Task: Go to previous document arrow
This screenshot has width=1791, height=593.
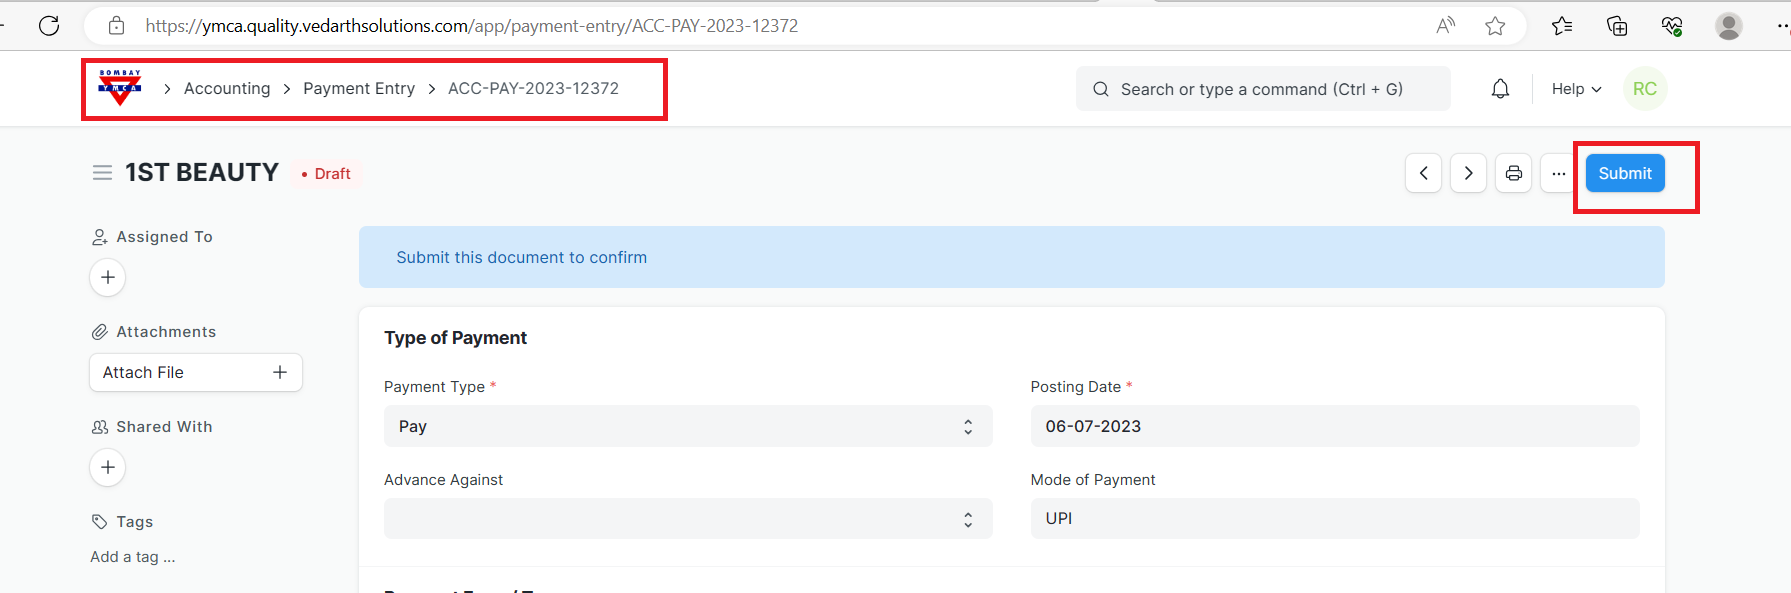Action: 1423,173
